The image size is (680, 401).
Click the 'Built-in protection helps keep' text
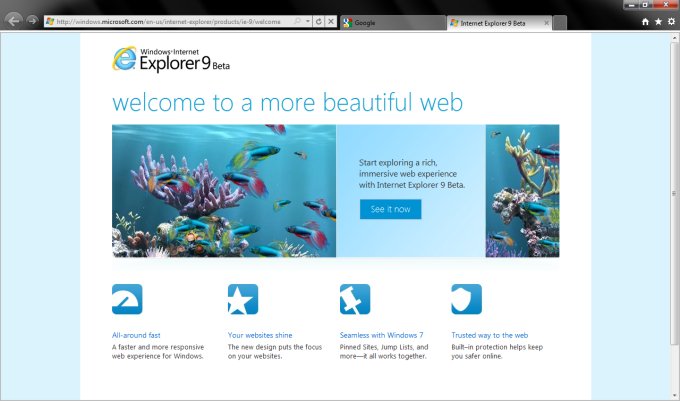[x=497, y=352]
